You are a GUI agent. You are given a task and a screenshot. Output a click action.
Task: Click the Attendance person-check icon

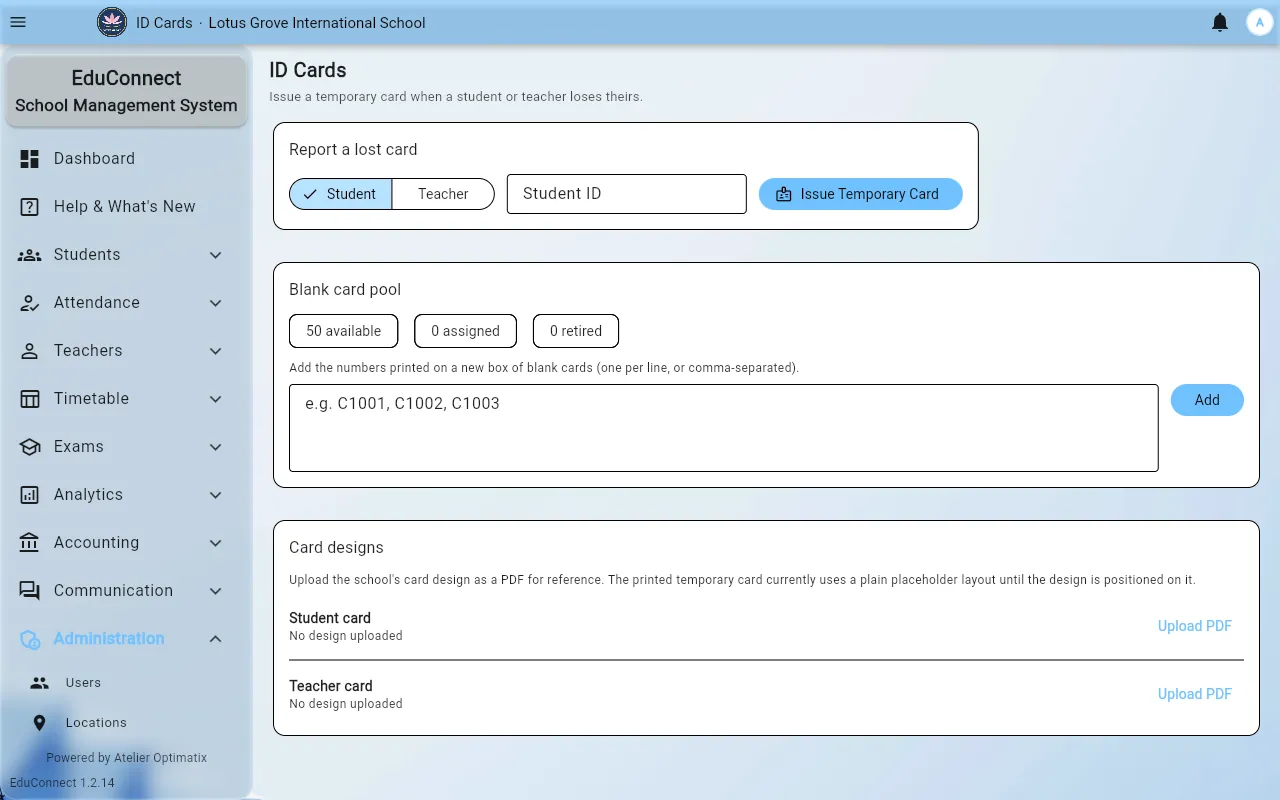point(30,302)
